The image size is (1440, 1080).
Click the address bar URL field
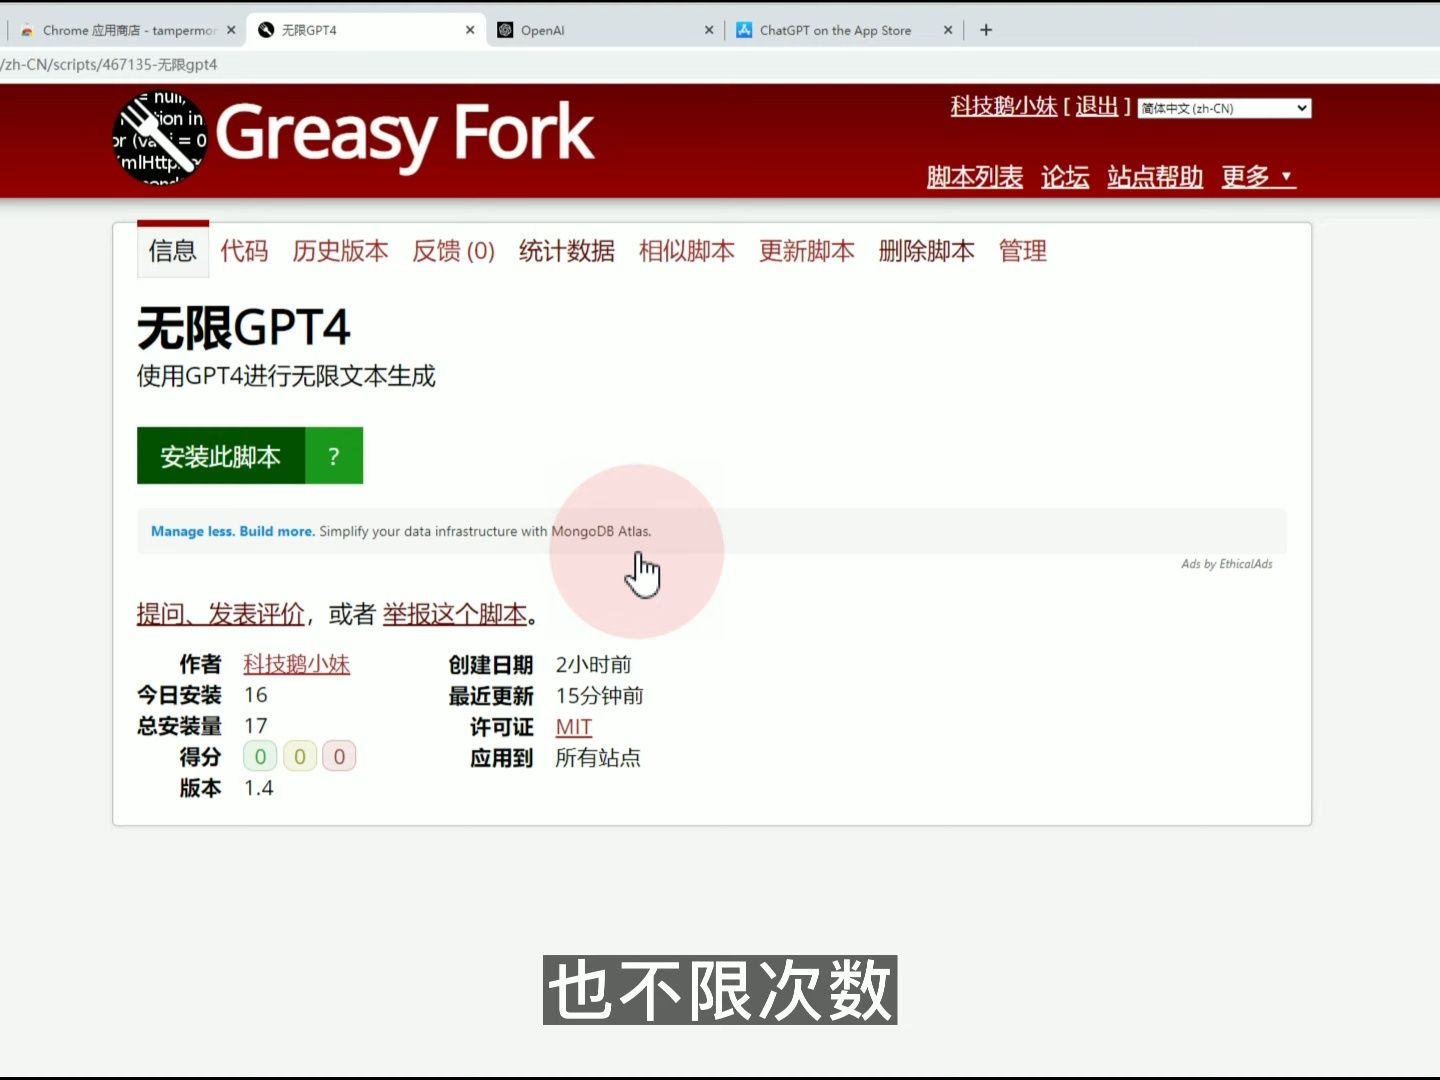point(720,64)
